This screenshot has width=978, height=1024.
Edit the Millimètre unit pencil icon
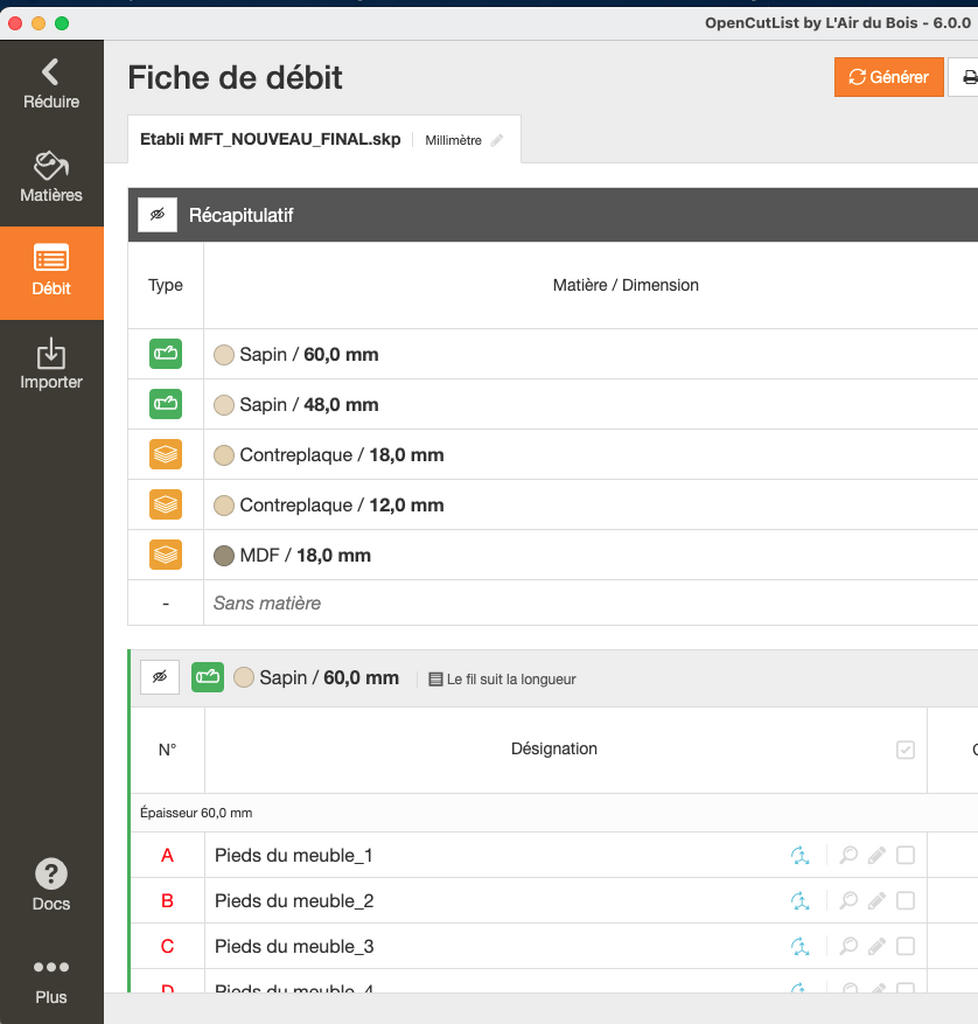(497, 140)
